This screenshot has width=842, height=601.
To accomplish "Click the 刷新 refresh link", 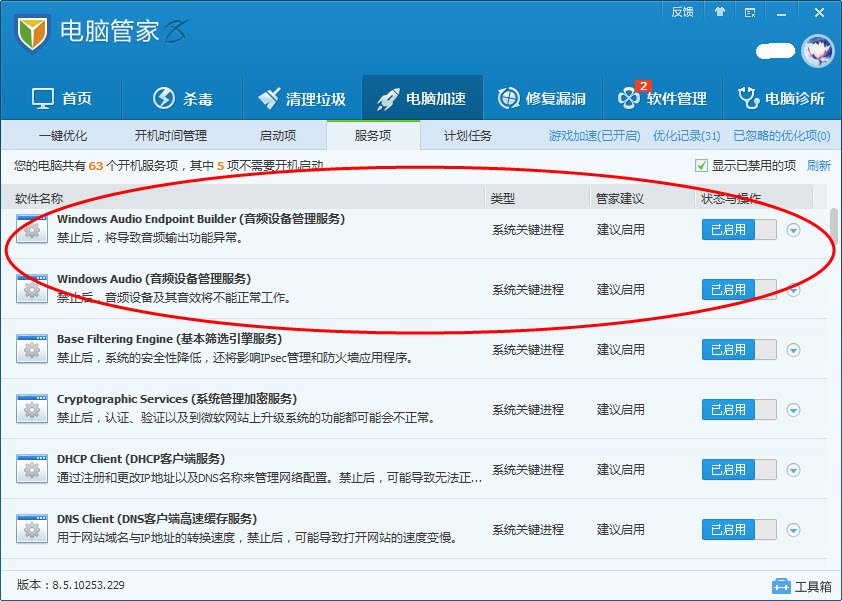I will 818,165.
